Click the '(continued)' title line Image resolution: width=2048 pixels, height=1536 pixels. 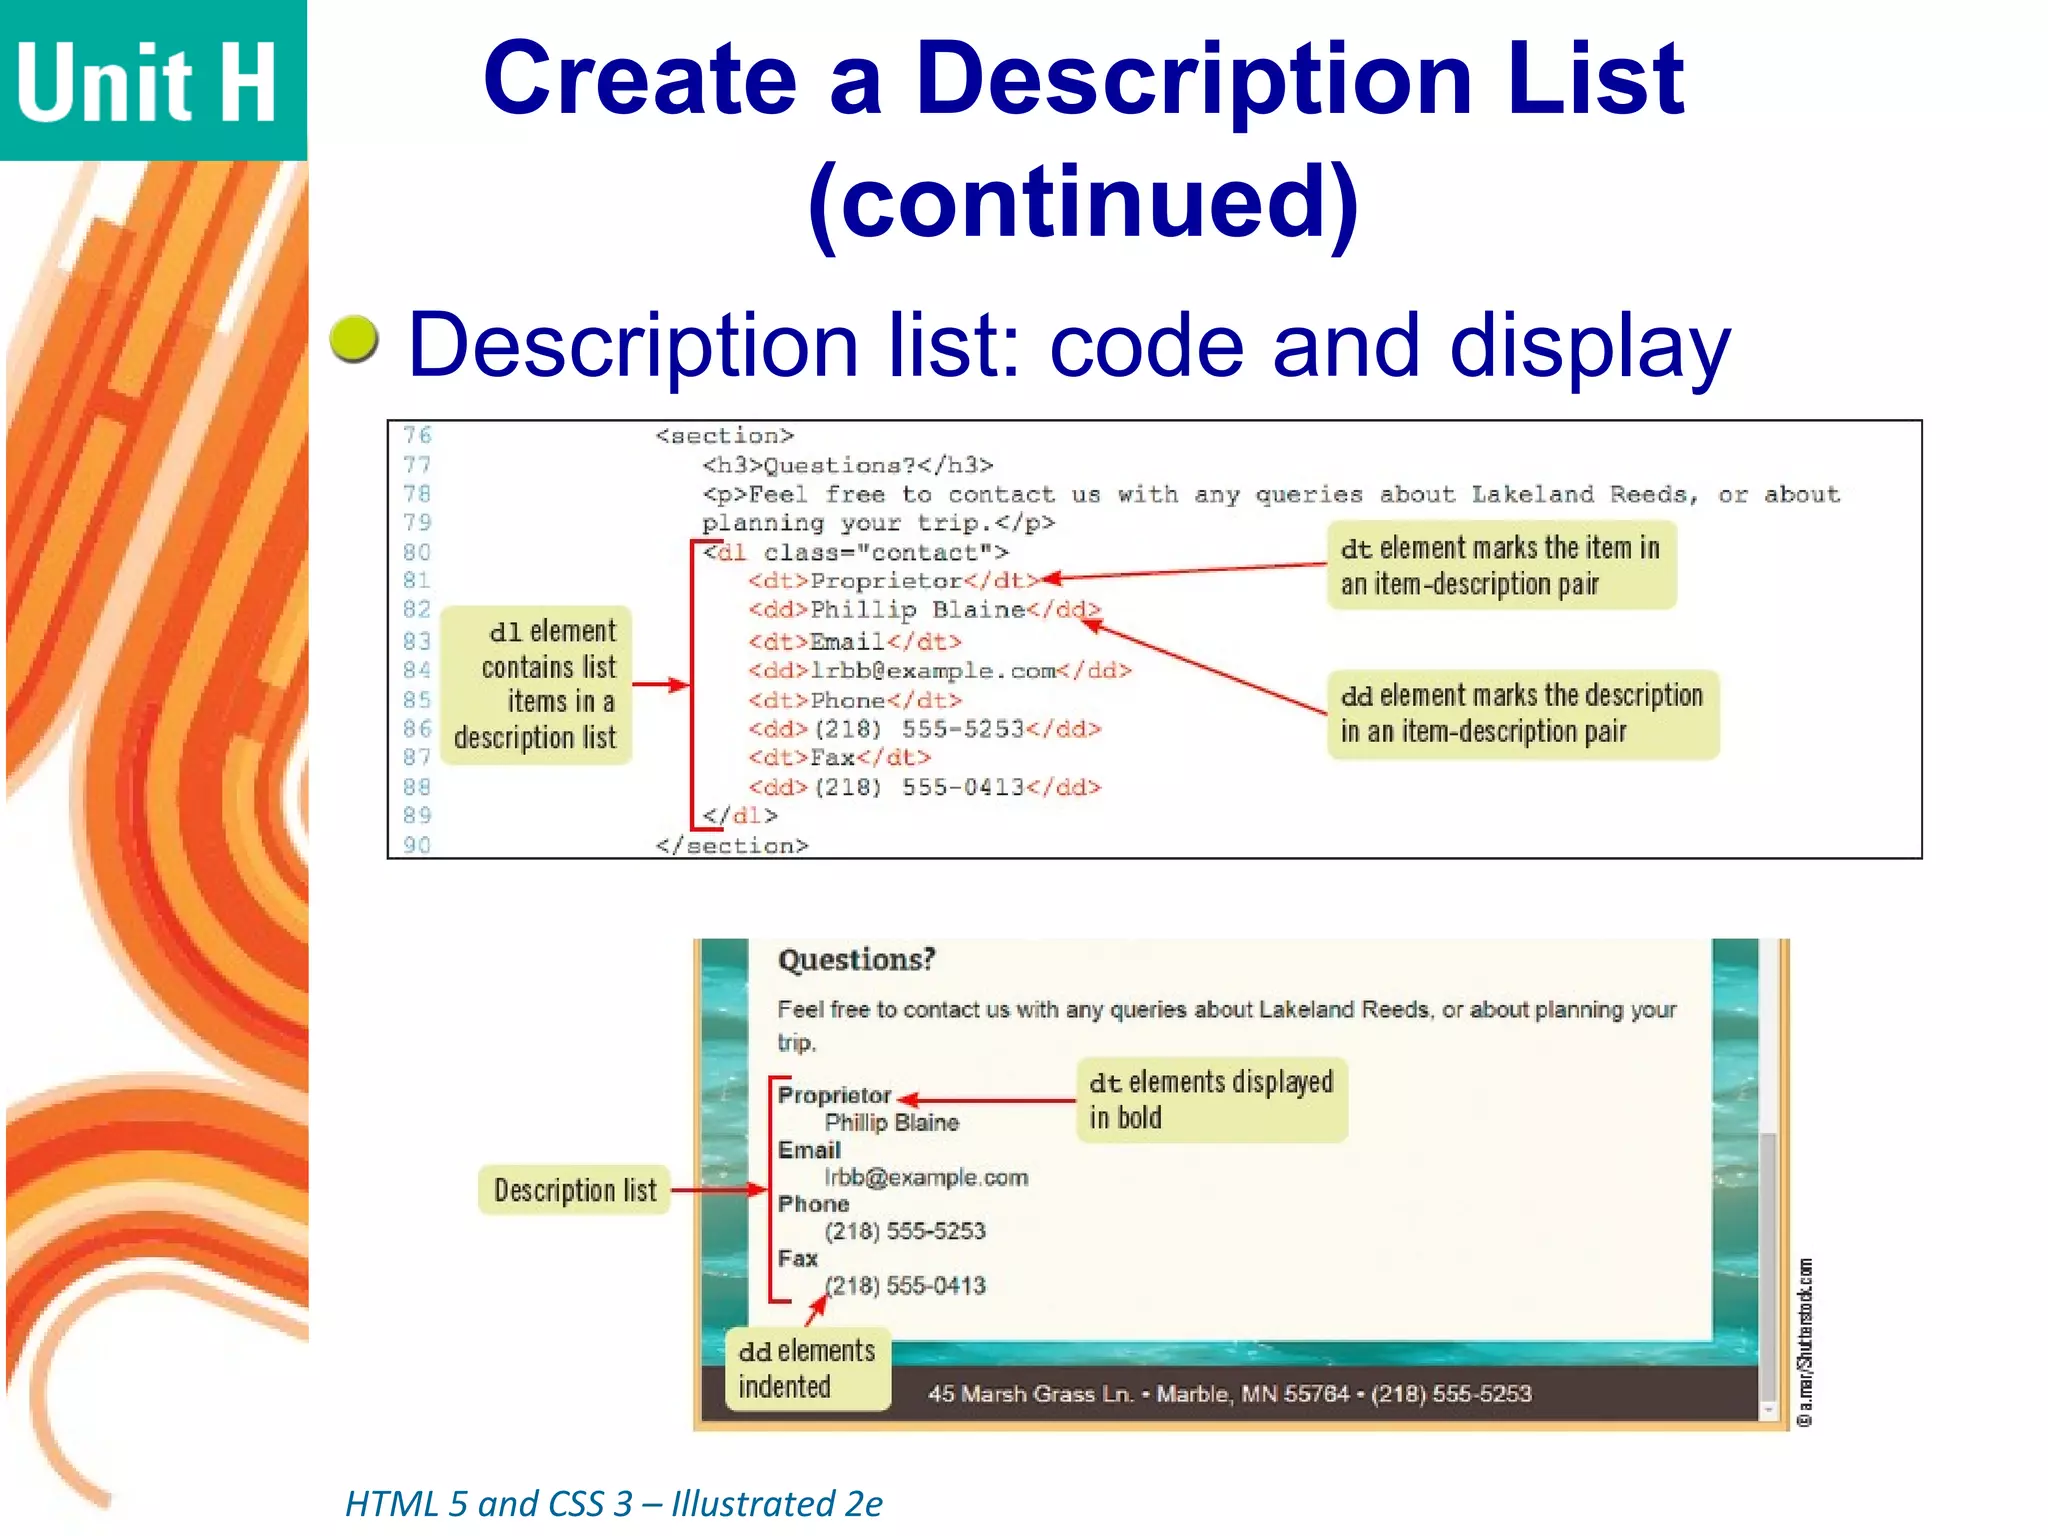coord(1083,202)
